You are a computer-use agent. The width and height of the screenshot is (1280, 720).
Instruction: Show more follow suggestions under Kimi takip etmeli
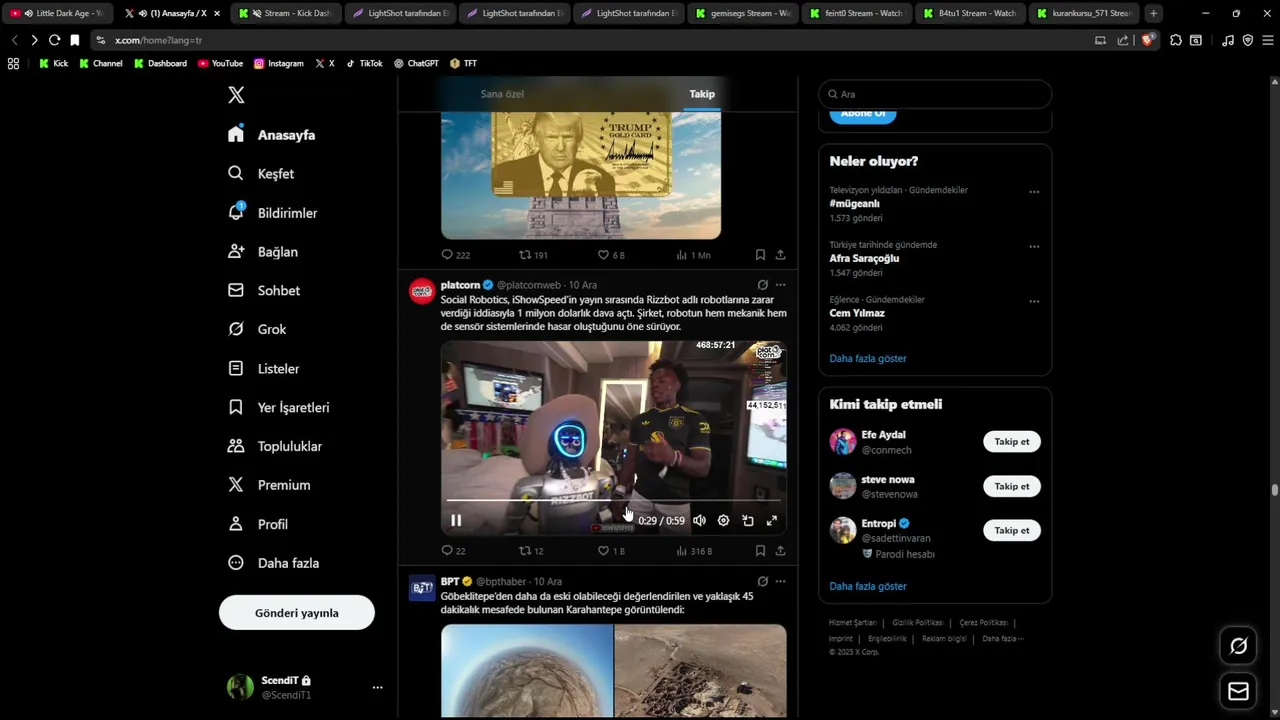[x=868, y=586]
